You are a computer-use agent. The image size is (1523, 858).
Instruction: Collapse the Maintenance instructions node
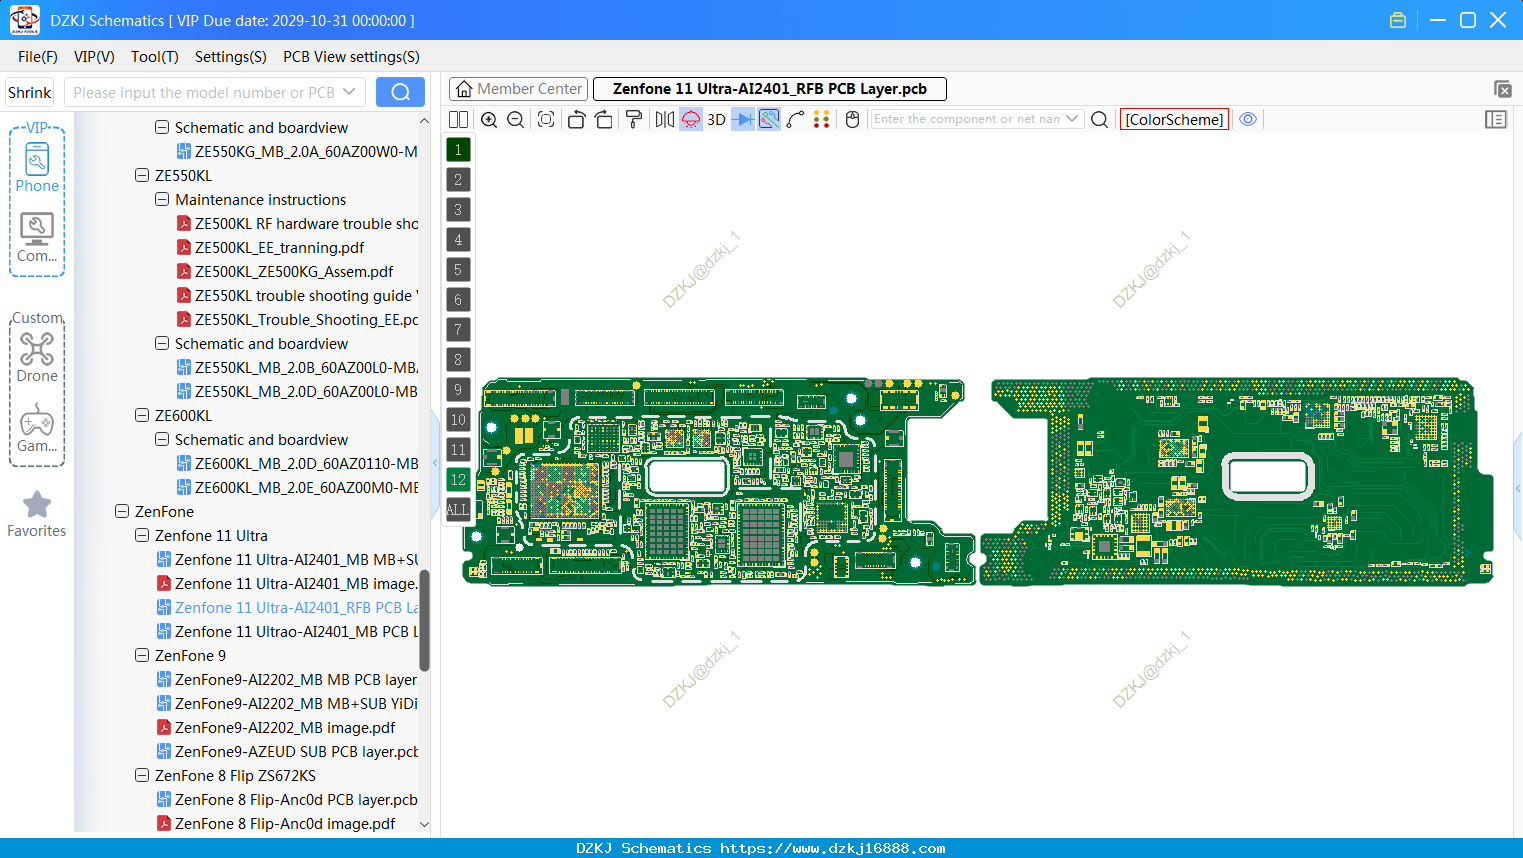coord(162,199)
